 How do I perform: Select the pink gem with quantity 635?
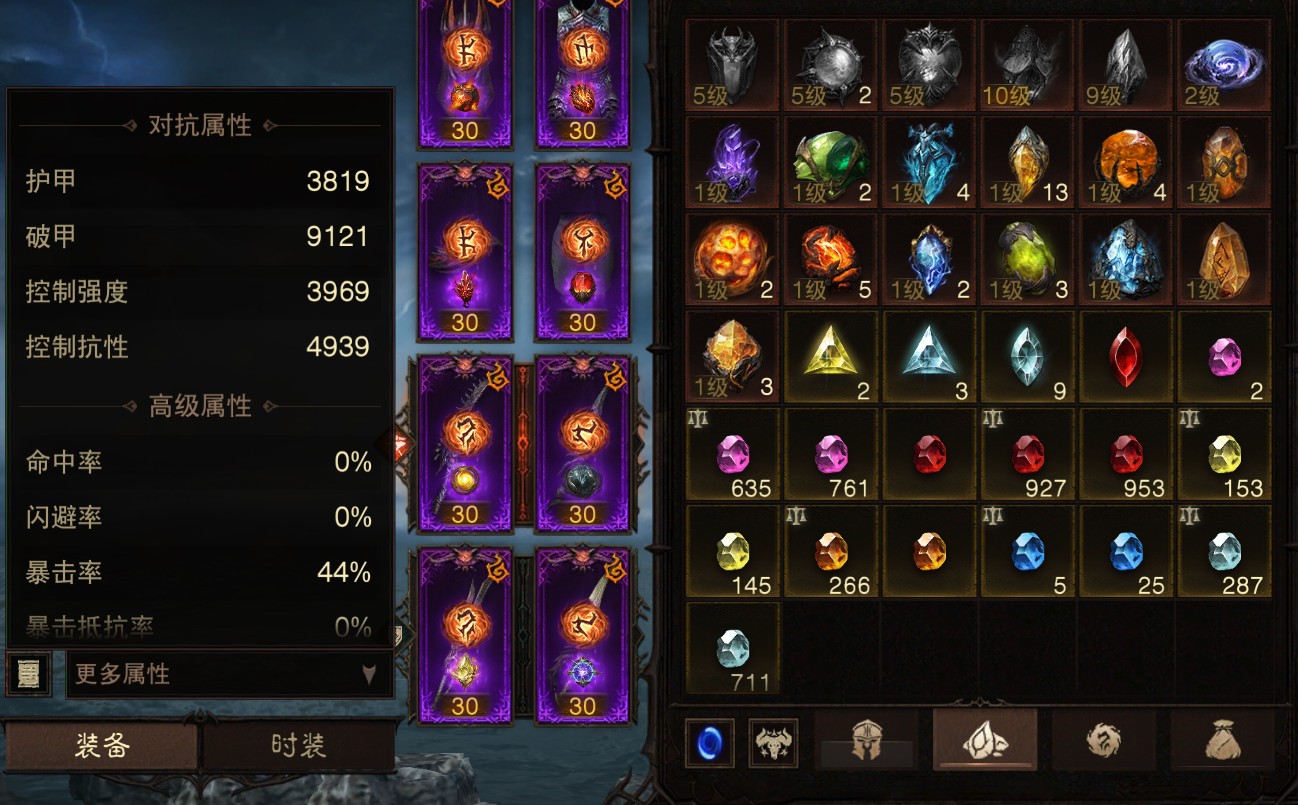733,454
